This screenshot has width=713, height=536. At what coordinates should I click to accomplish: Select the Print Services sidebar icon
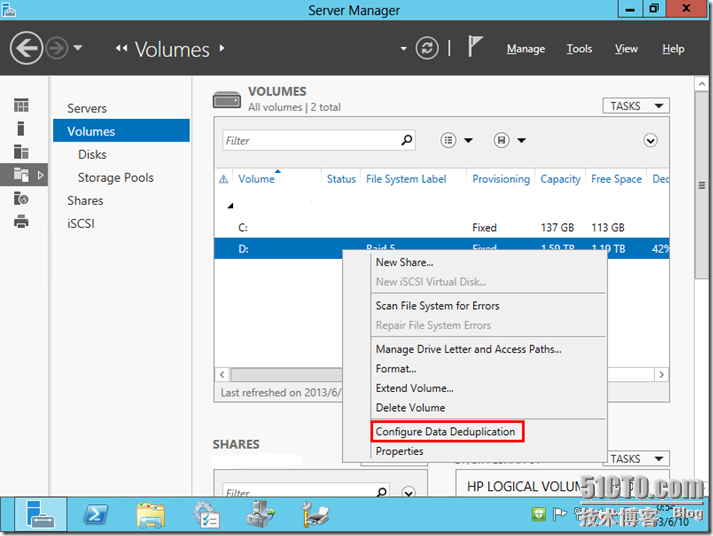click(x=21, y=222)
